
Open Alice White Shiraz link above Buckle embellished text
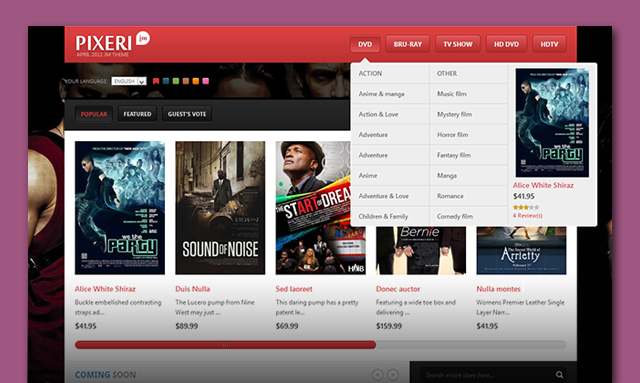tap(105, 289)
